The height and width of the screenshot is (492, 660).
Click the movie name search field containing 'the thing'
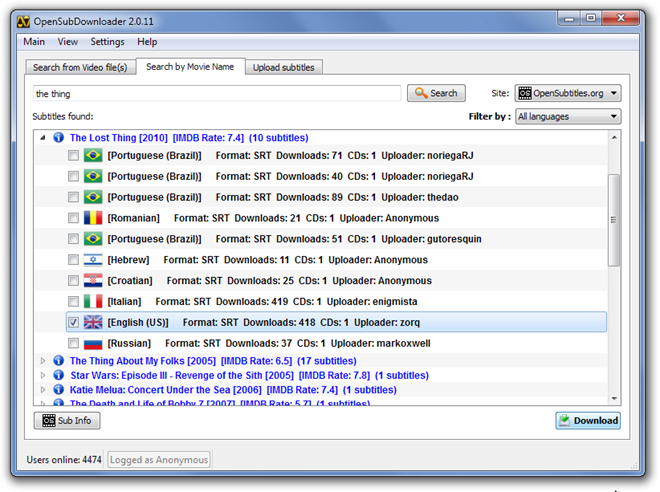point(217,93)
